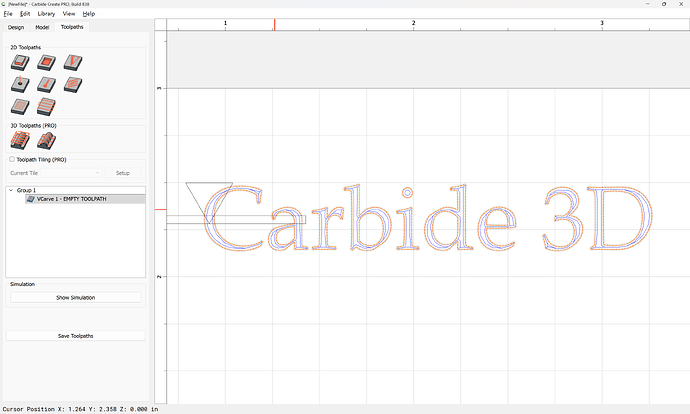Click the Setup button for tiling

point(123,173)
